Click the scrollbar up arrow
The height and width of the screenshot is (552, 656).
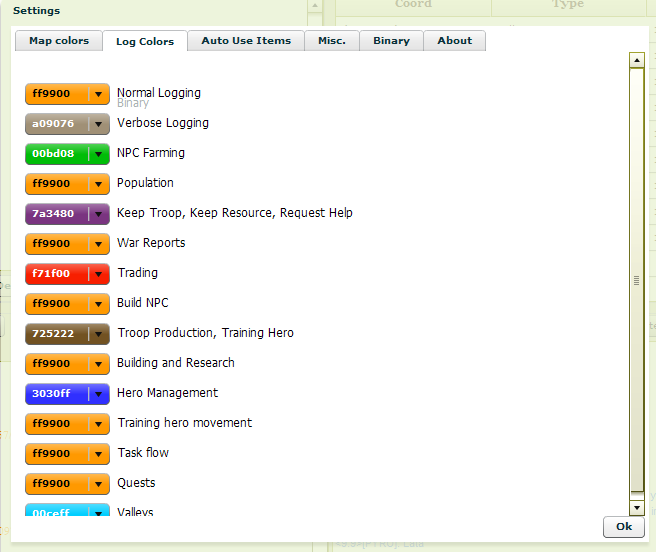coord(636,60)
